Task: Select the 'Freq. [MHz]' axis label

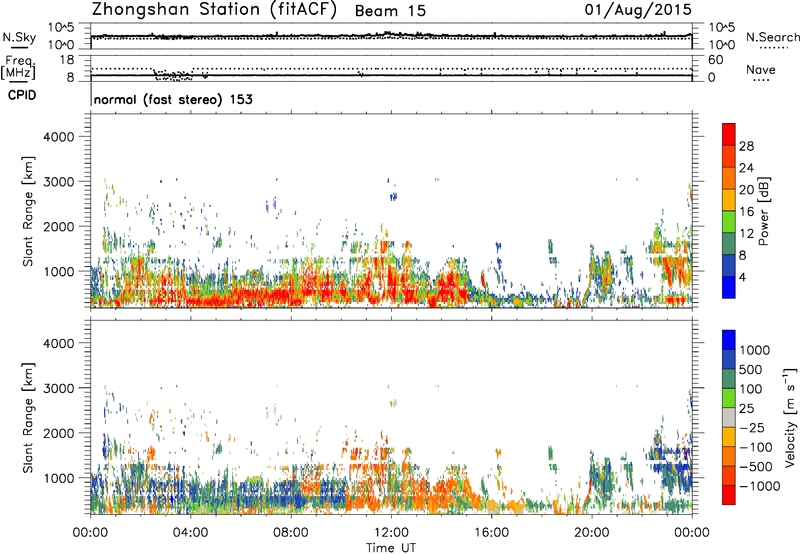Action: pyautogui.click(x=18, y=68)
